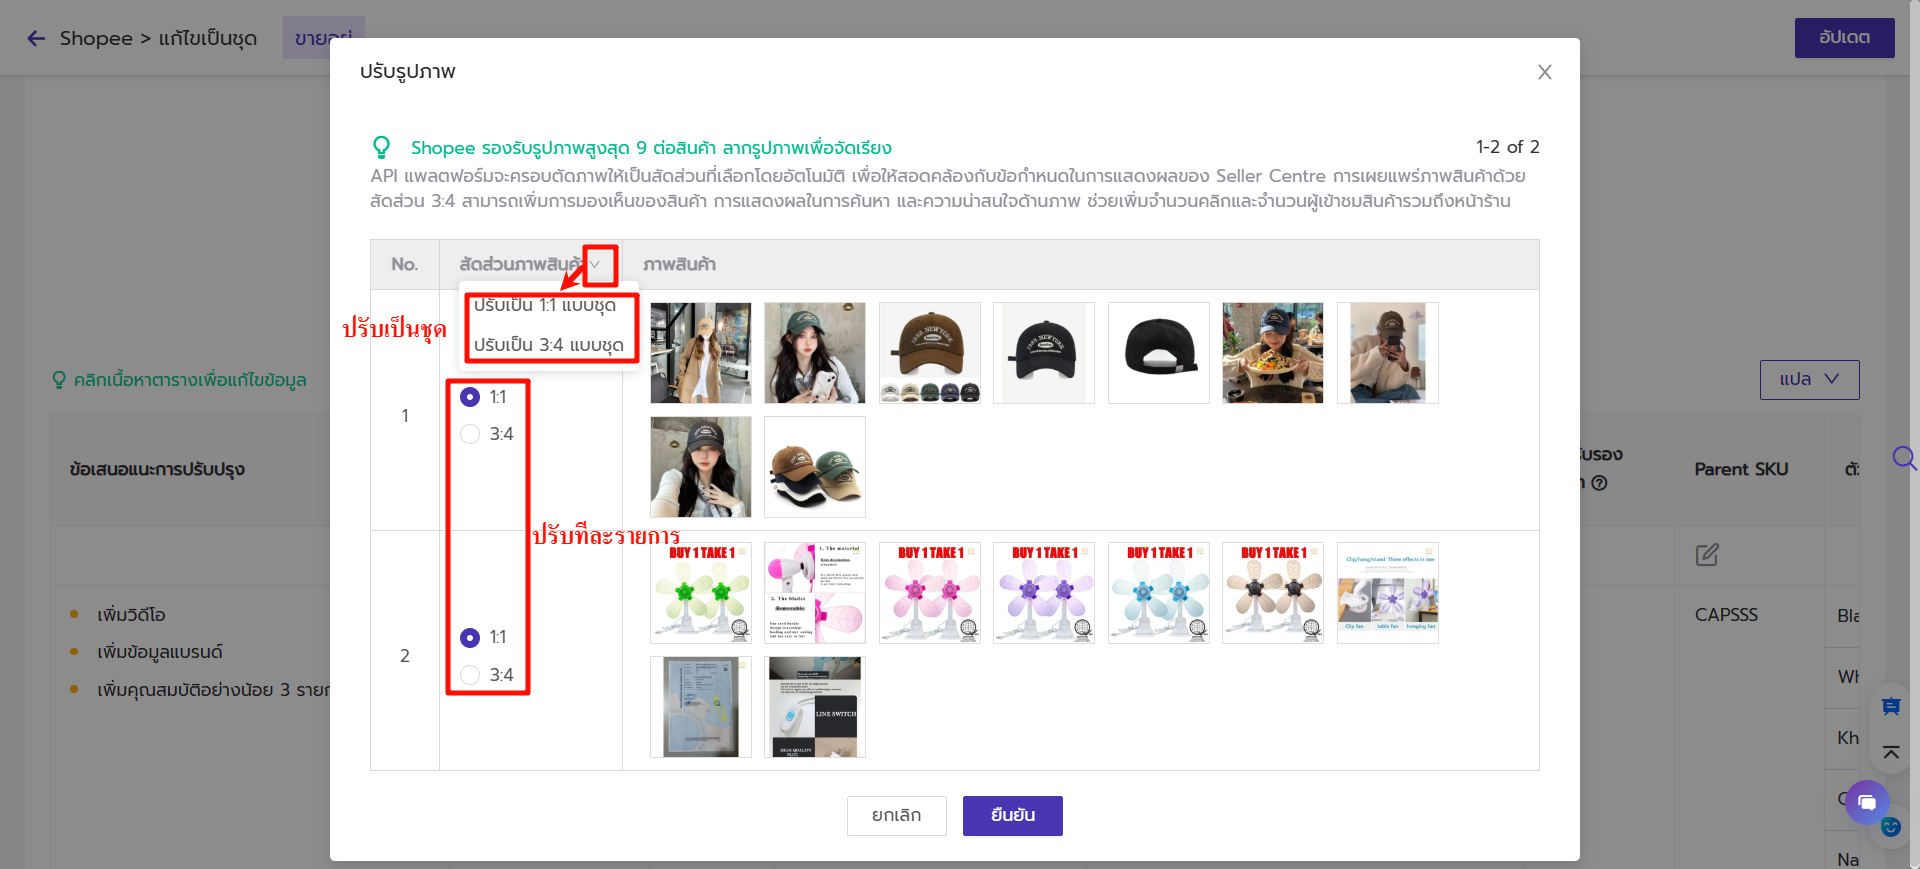Select green fan BUY 1 TAKE 1 thumbnail

[701, 593]
